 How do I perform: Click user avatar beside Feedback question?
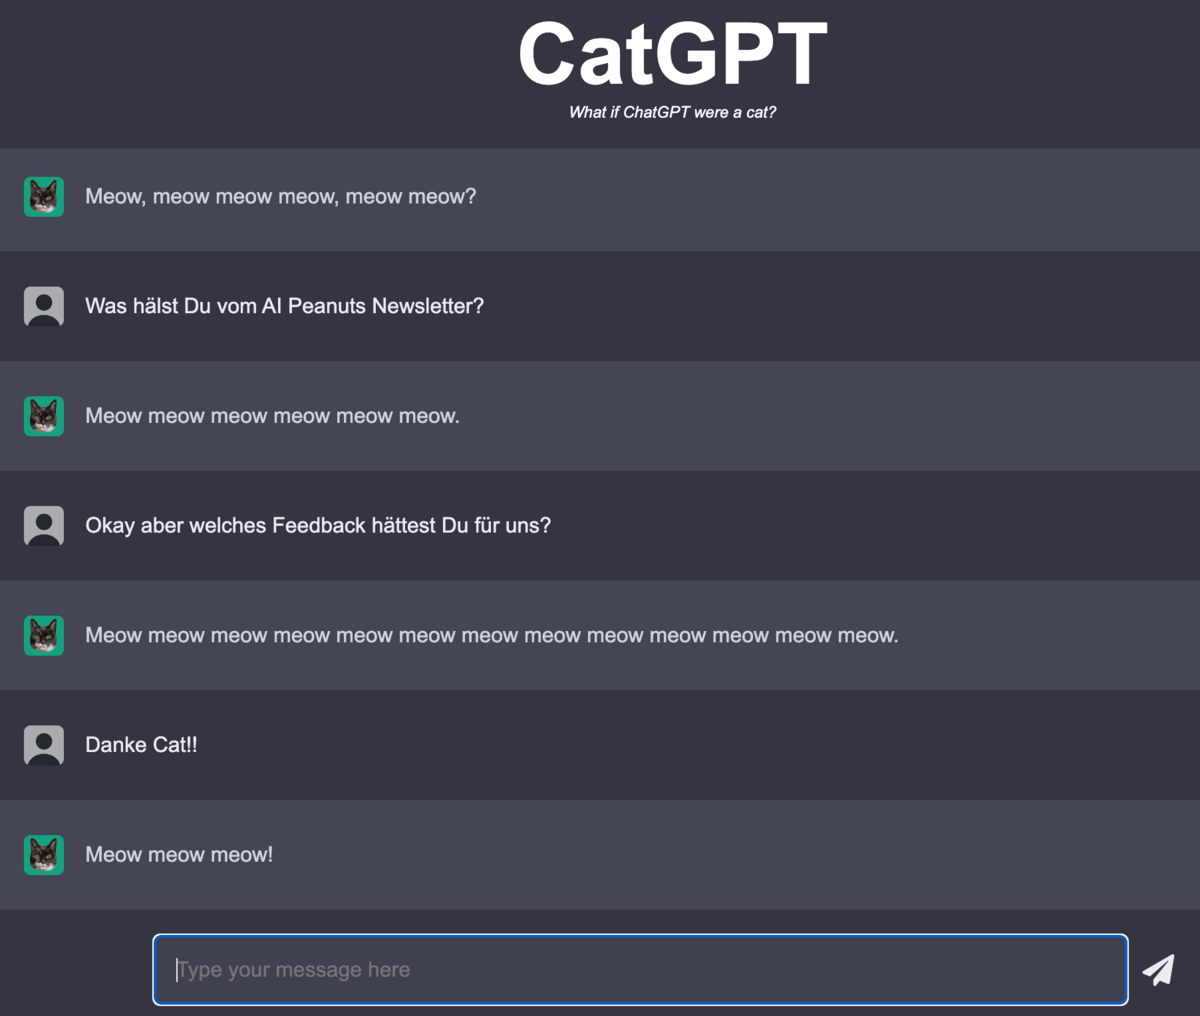44,526
